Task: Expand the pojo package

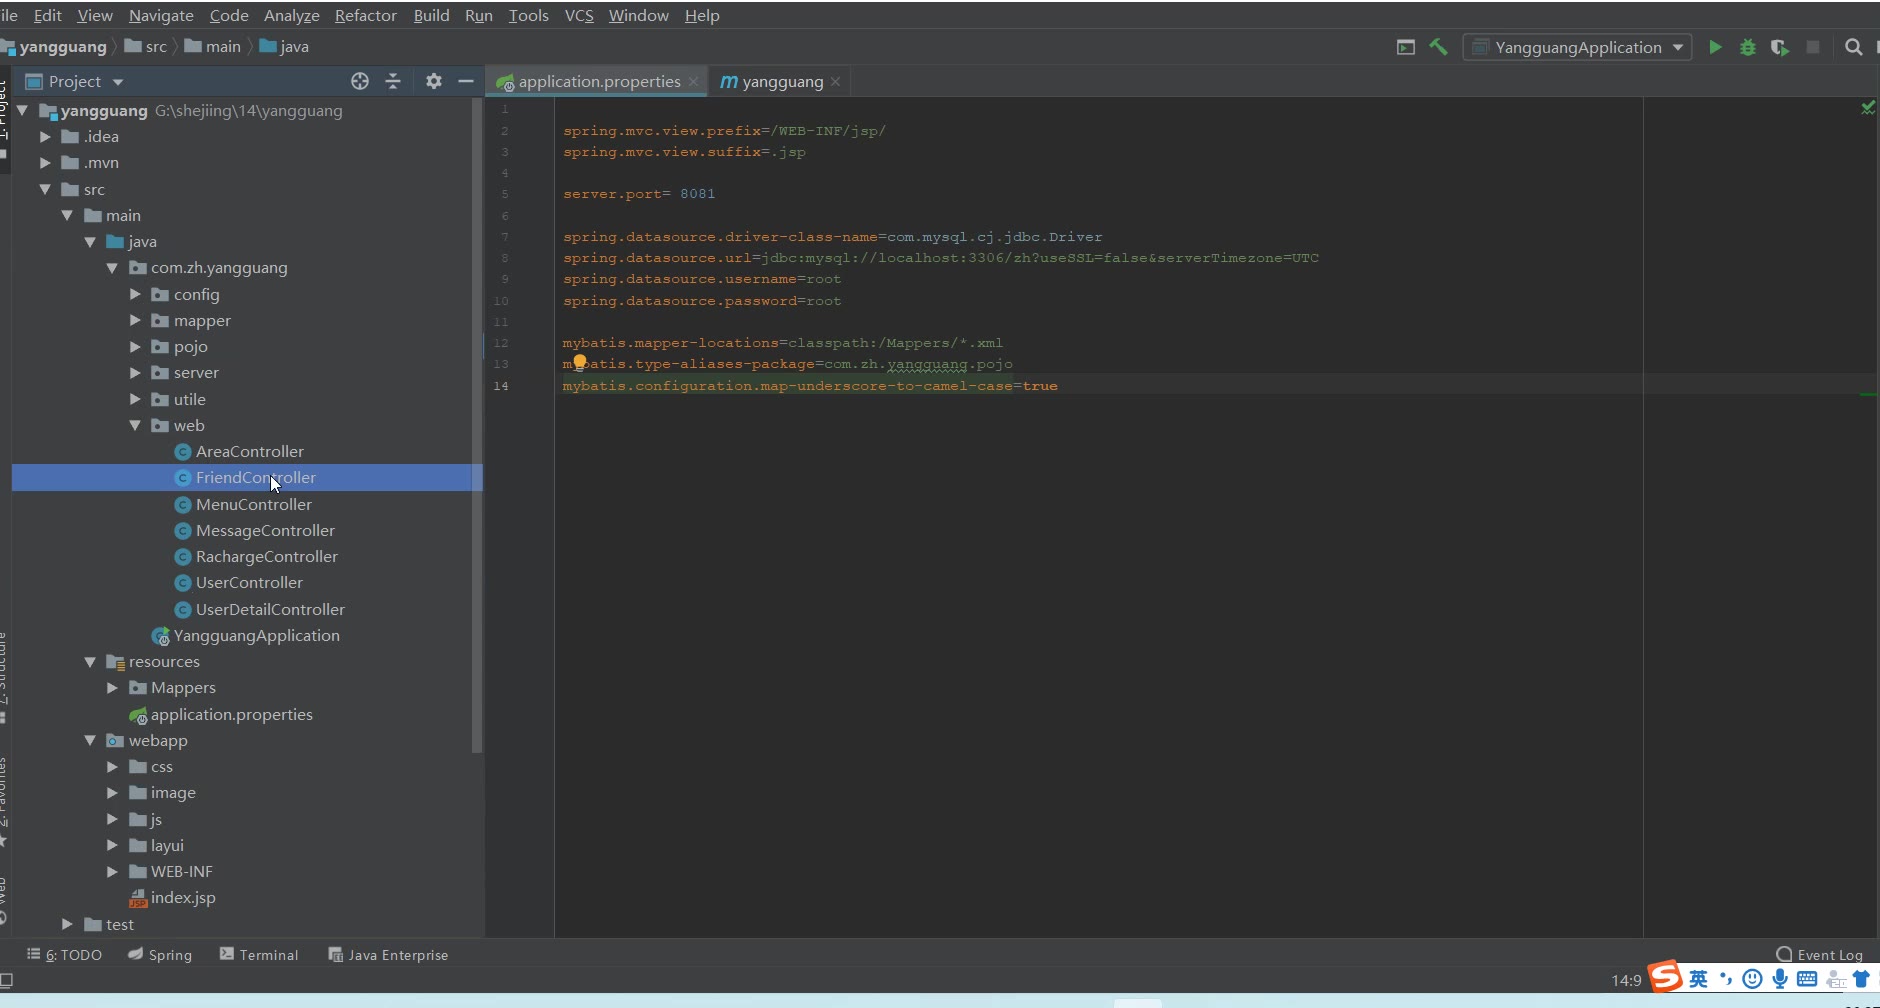Action: point(135,346)
